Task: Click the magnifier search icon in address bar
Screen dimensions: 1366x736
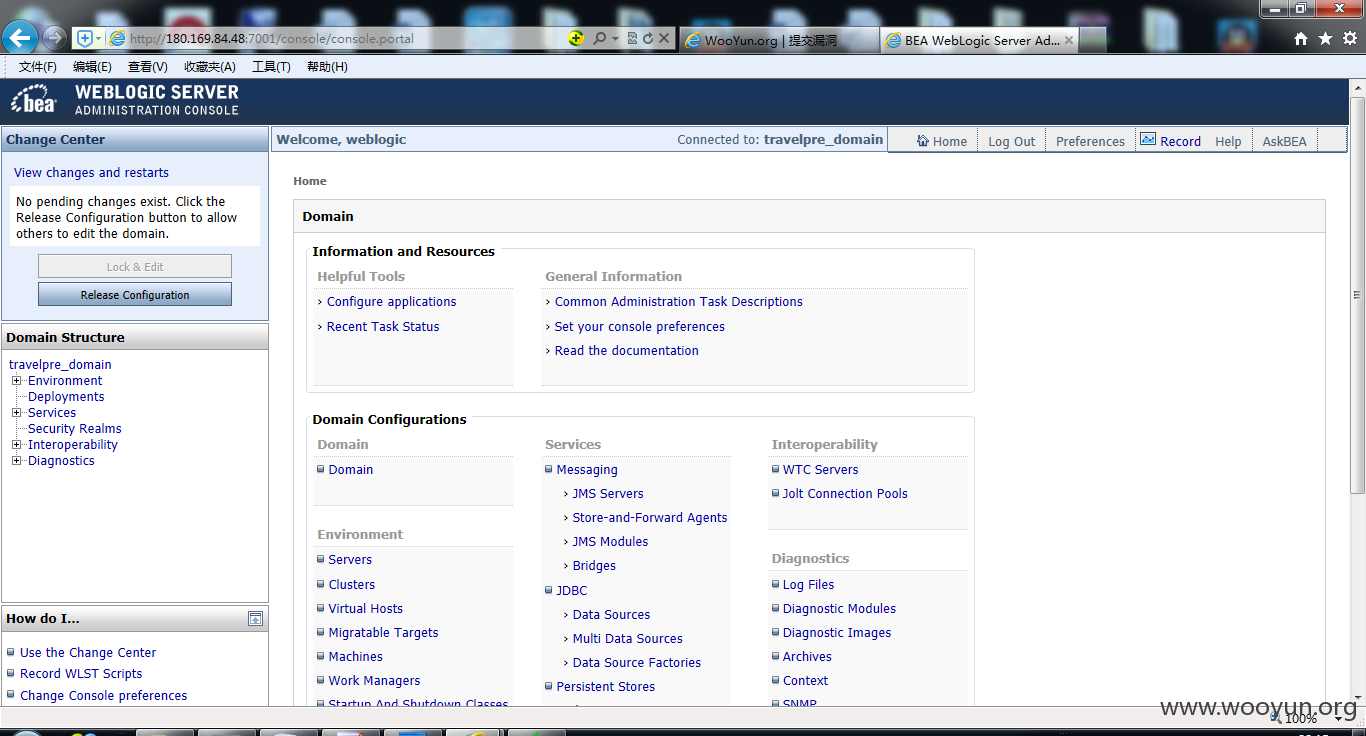Action: pos(599,38)
